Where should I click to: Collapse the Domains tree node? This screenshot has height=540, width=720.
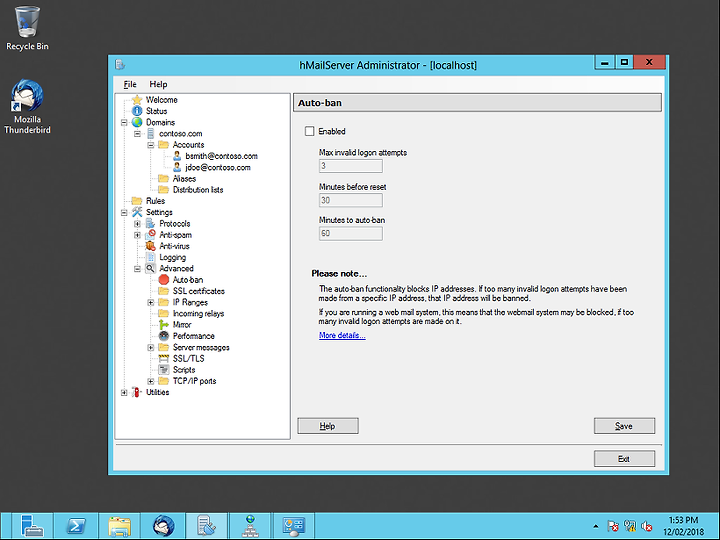click(124, 123)
